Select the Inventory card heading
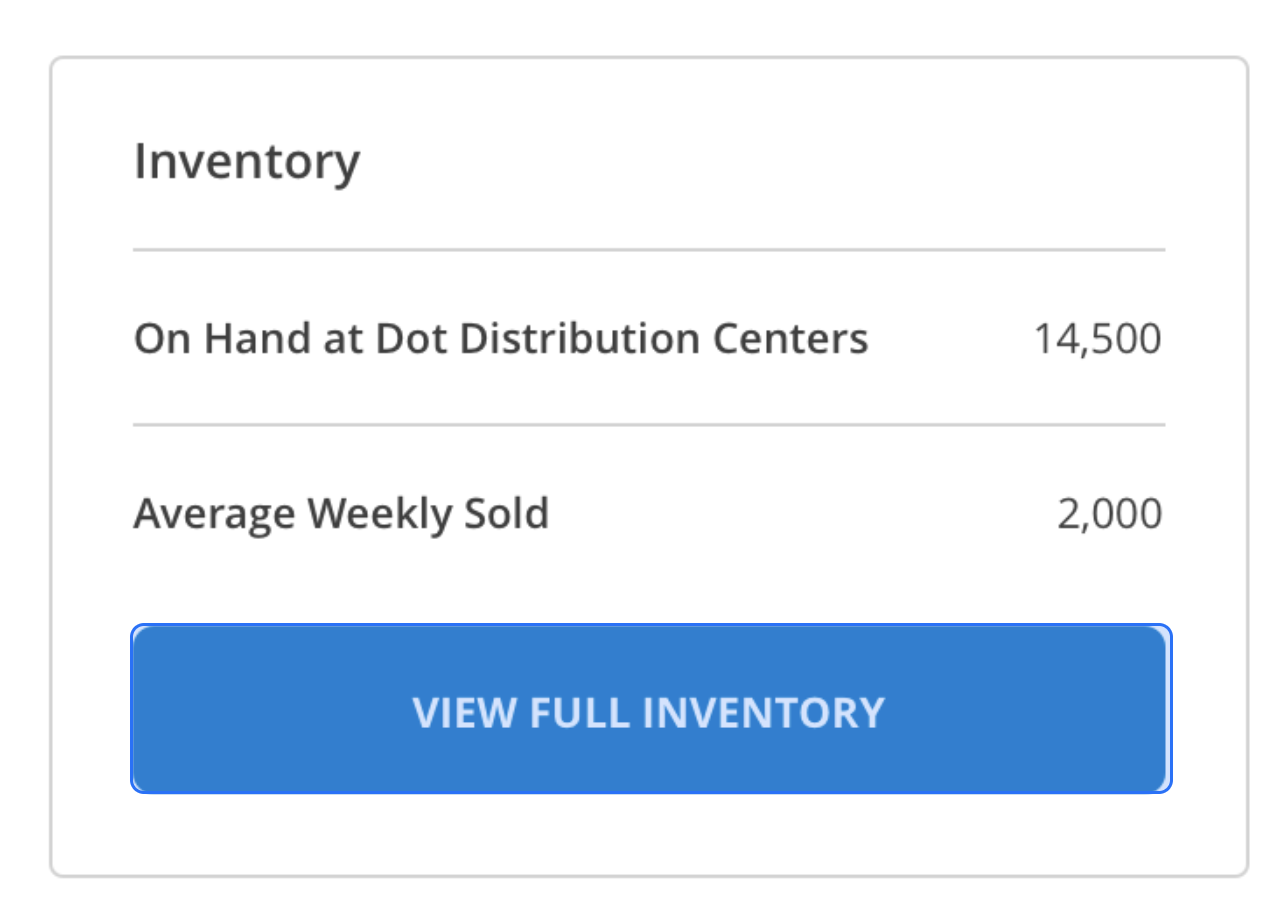 [x=247, y=162]
